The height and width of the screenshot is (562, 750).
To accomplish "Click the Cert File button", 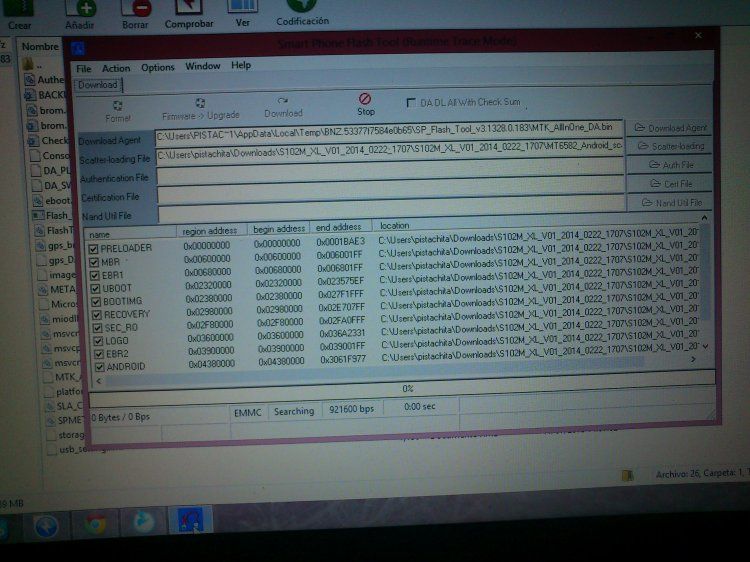I will point(670,184).
